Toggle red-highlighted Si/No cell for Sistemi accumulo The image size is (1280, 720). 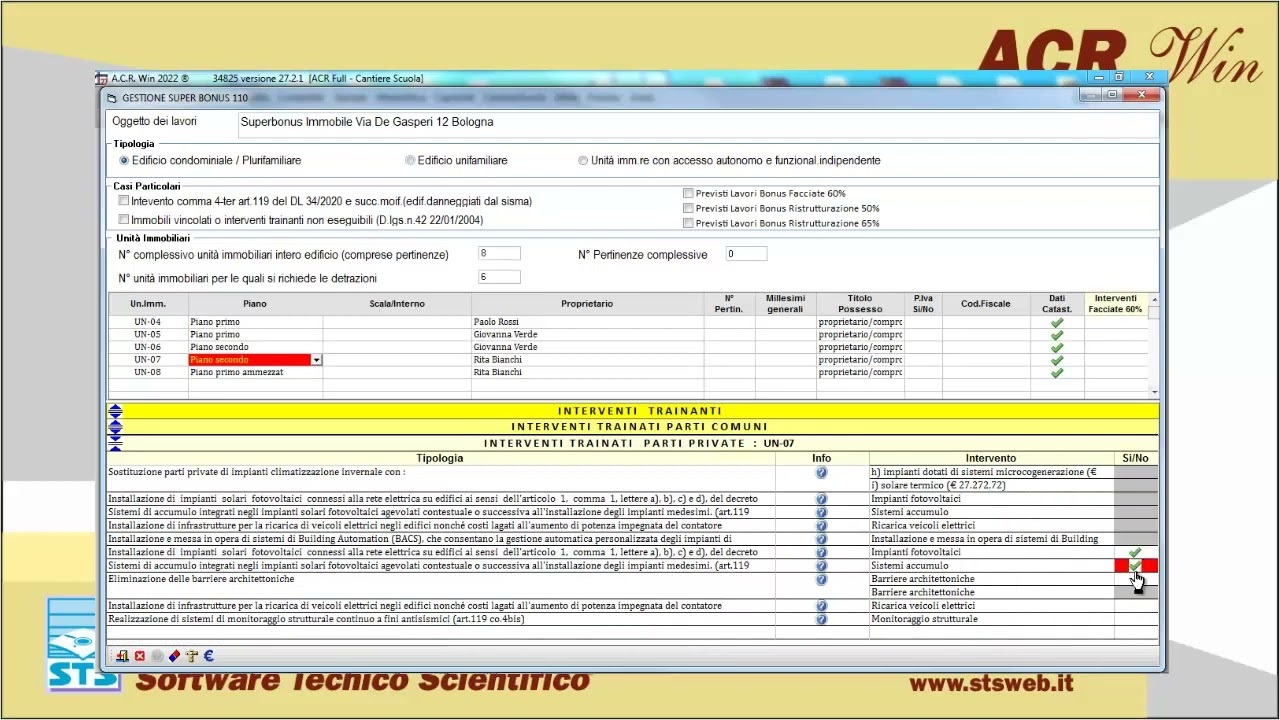coord(1136,566)
